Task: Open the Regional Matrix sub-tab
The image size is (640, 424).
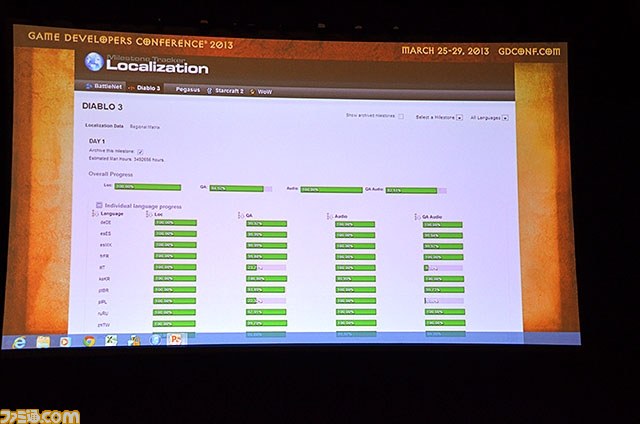Action: tap(145, 127)
